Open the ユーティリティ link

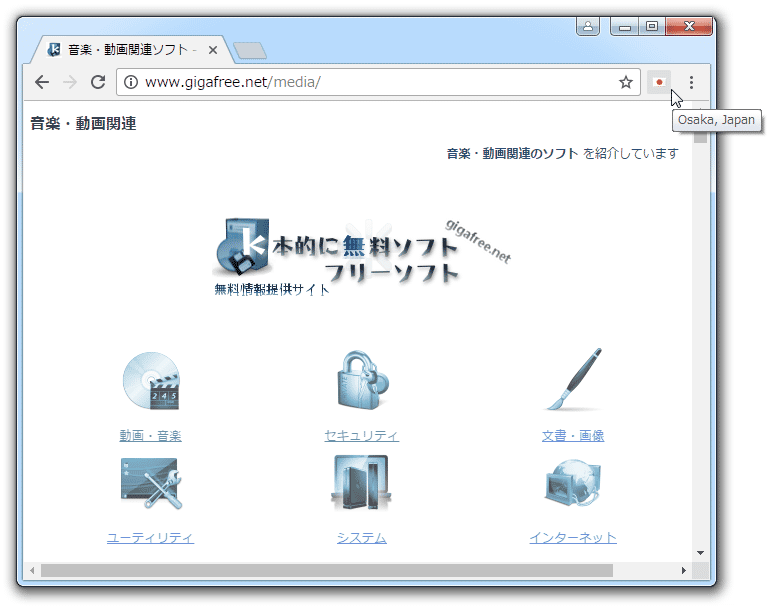[150, 537]
